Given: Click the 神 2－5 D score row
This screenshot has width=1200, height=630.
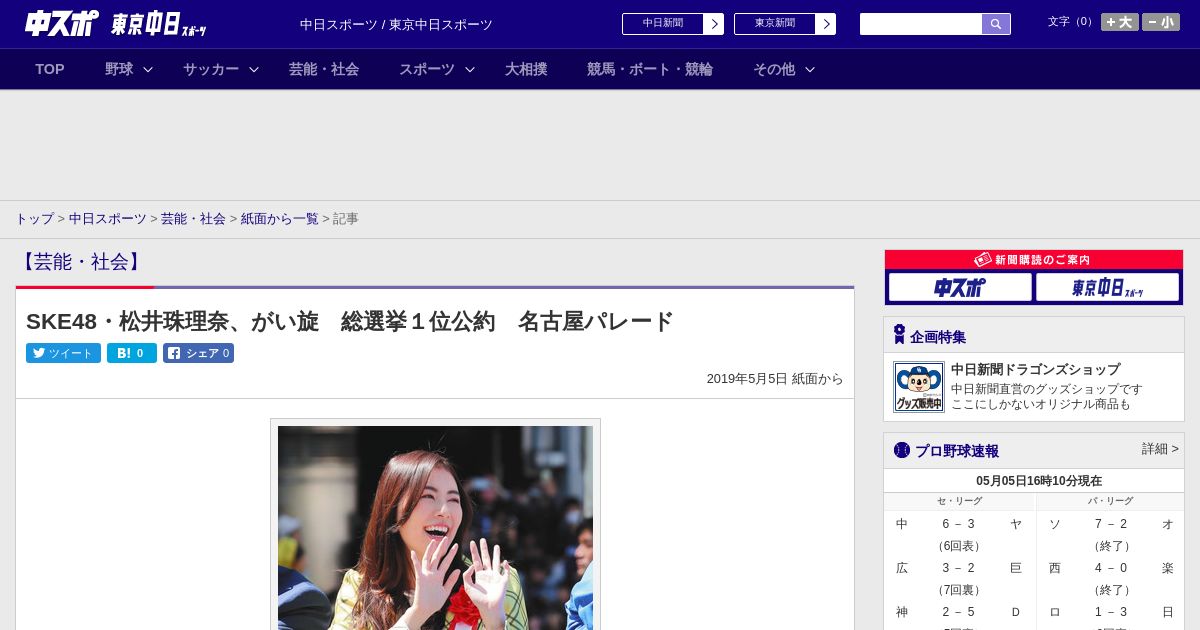Looking at the screenshot, I should coord(959,612).
